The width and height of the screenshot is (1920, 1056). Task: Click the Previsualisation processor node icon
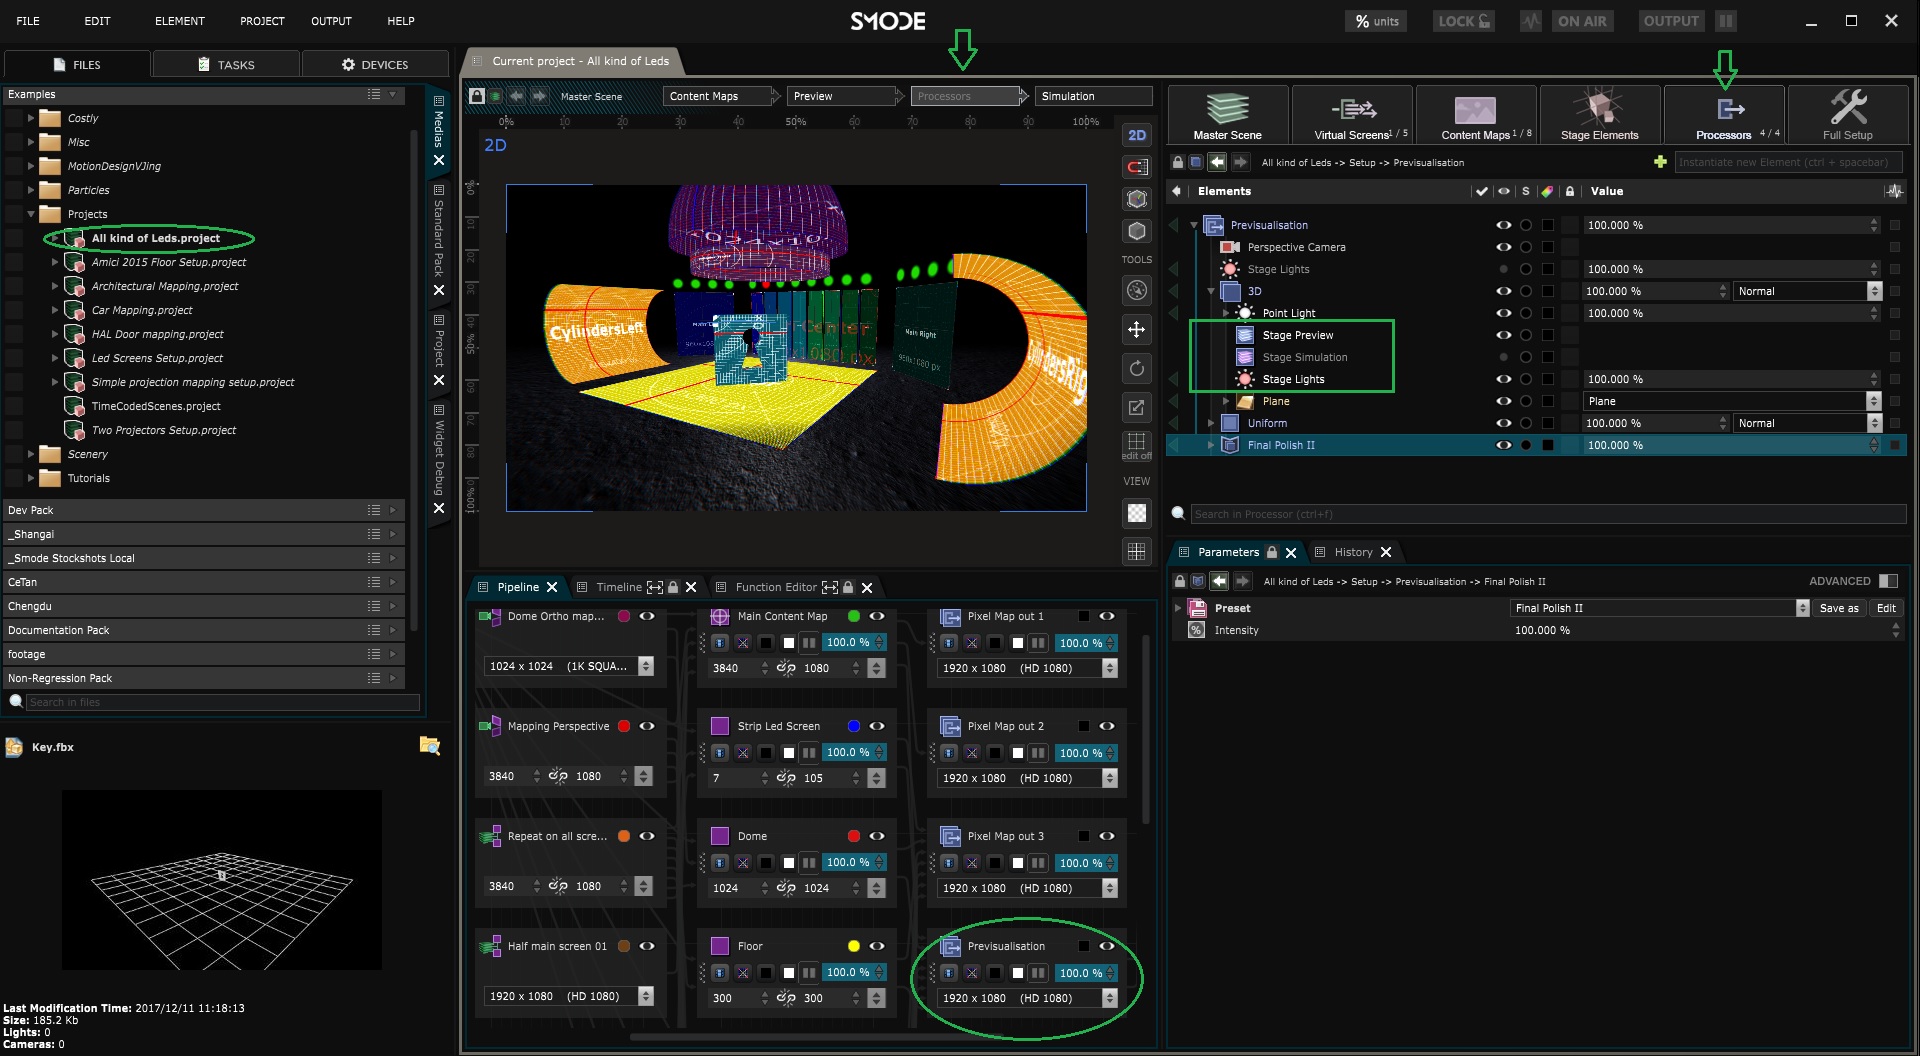951,946
